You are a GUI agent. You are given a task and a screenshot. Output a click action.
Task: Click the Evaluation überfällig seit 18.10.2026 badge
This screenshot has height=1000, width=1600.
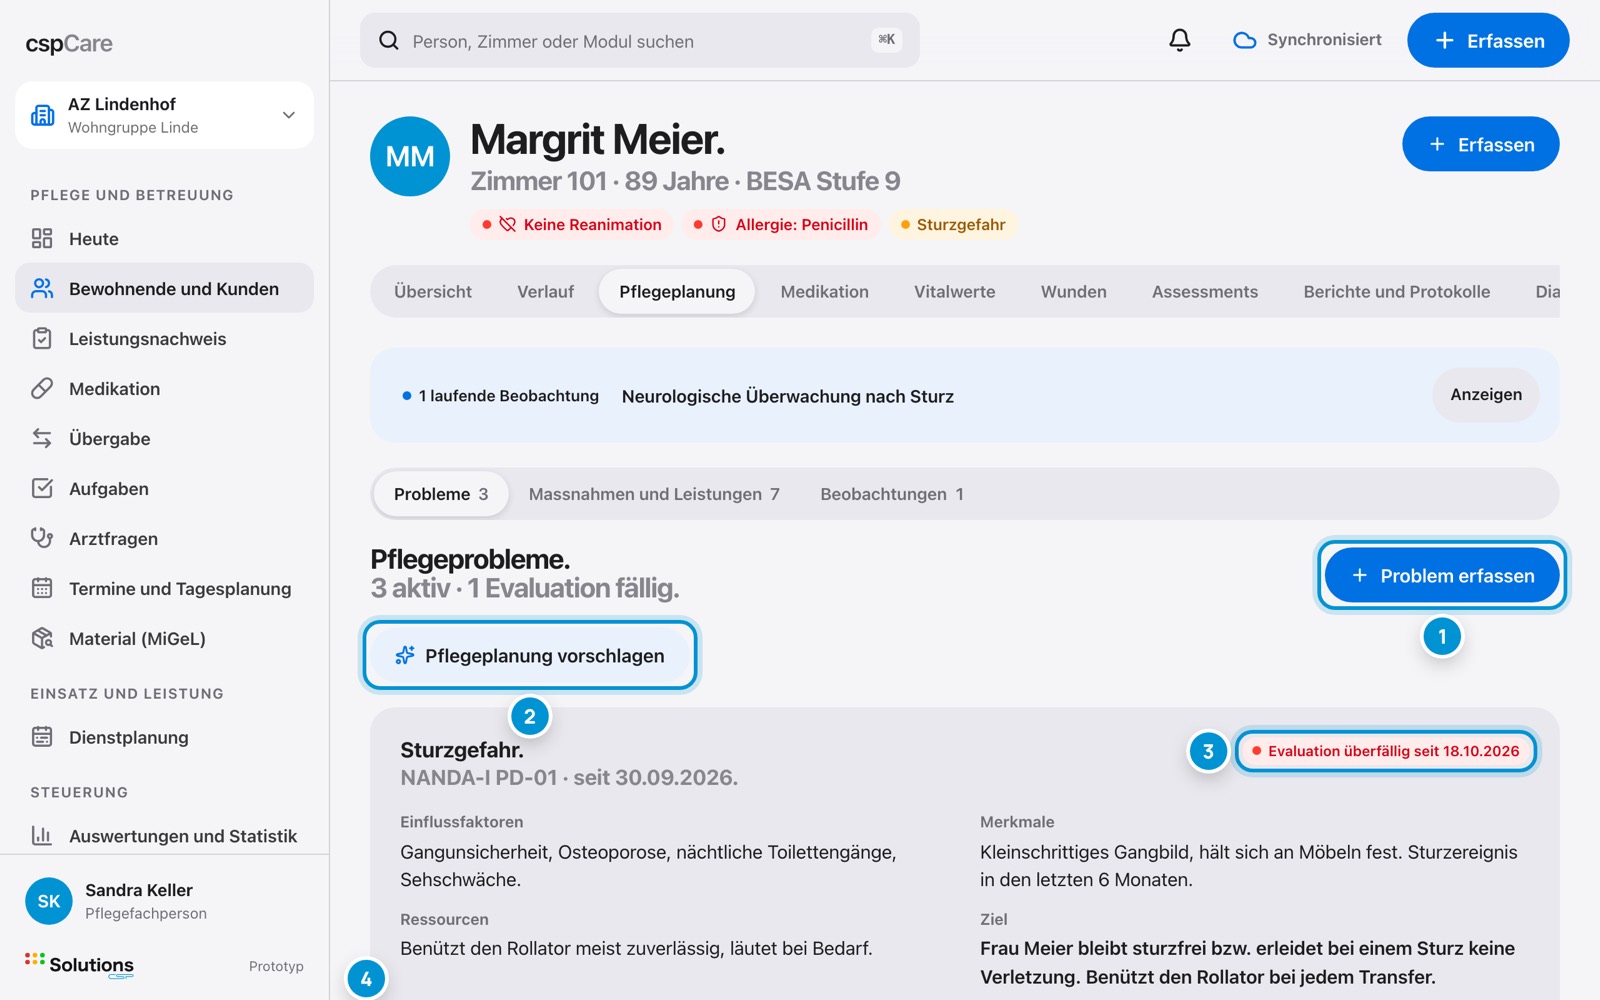(1386, 751)
